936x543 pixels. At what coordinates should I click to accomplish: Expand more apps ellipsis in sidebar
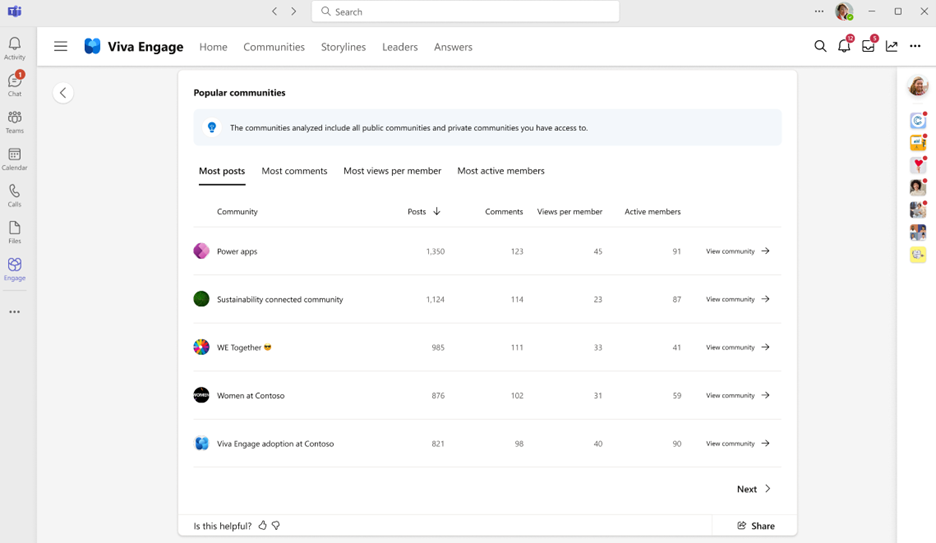pos(14,312)
